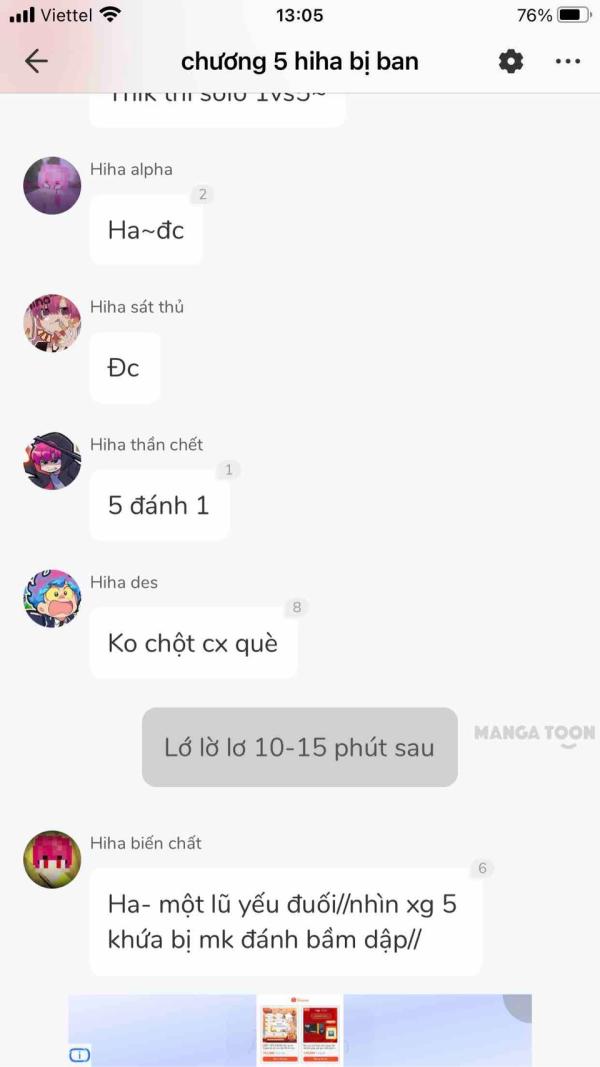Select the 'Ko chột cx què' bubble
This screenshot has height=1067, width=600.
(193, 643)
